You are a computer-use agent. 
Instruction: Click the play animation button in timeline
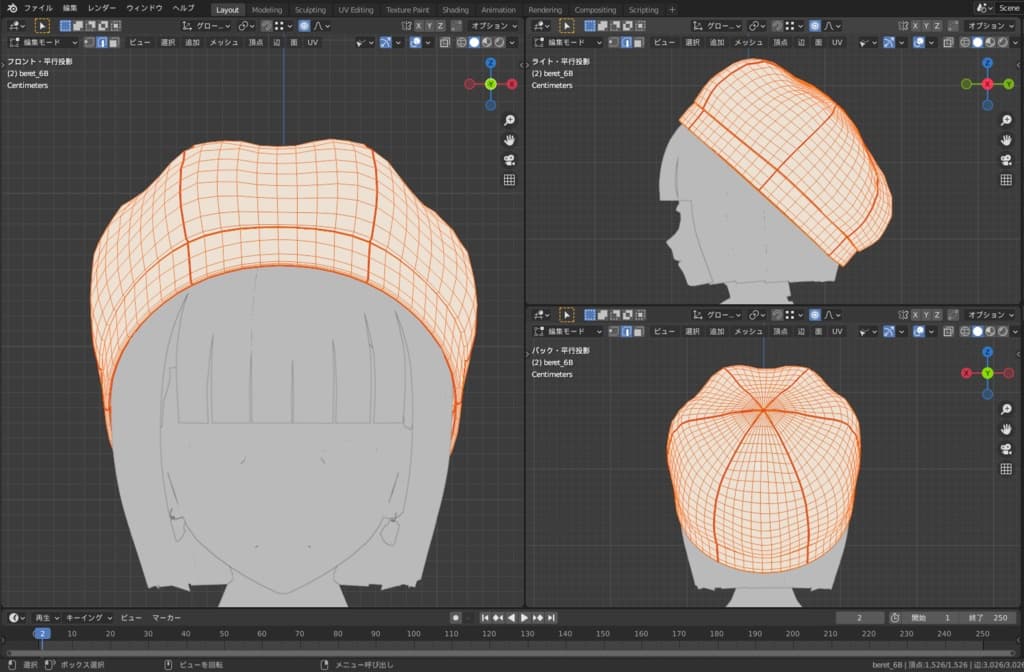(x=524, y=618)
